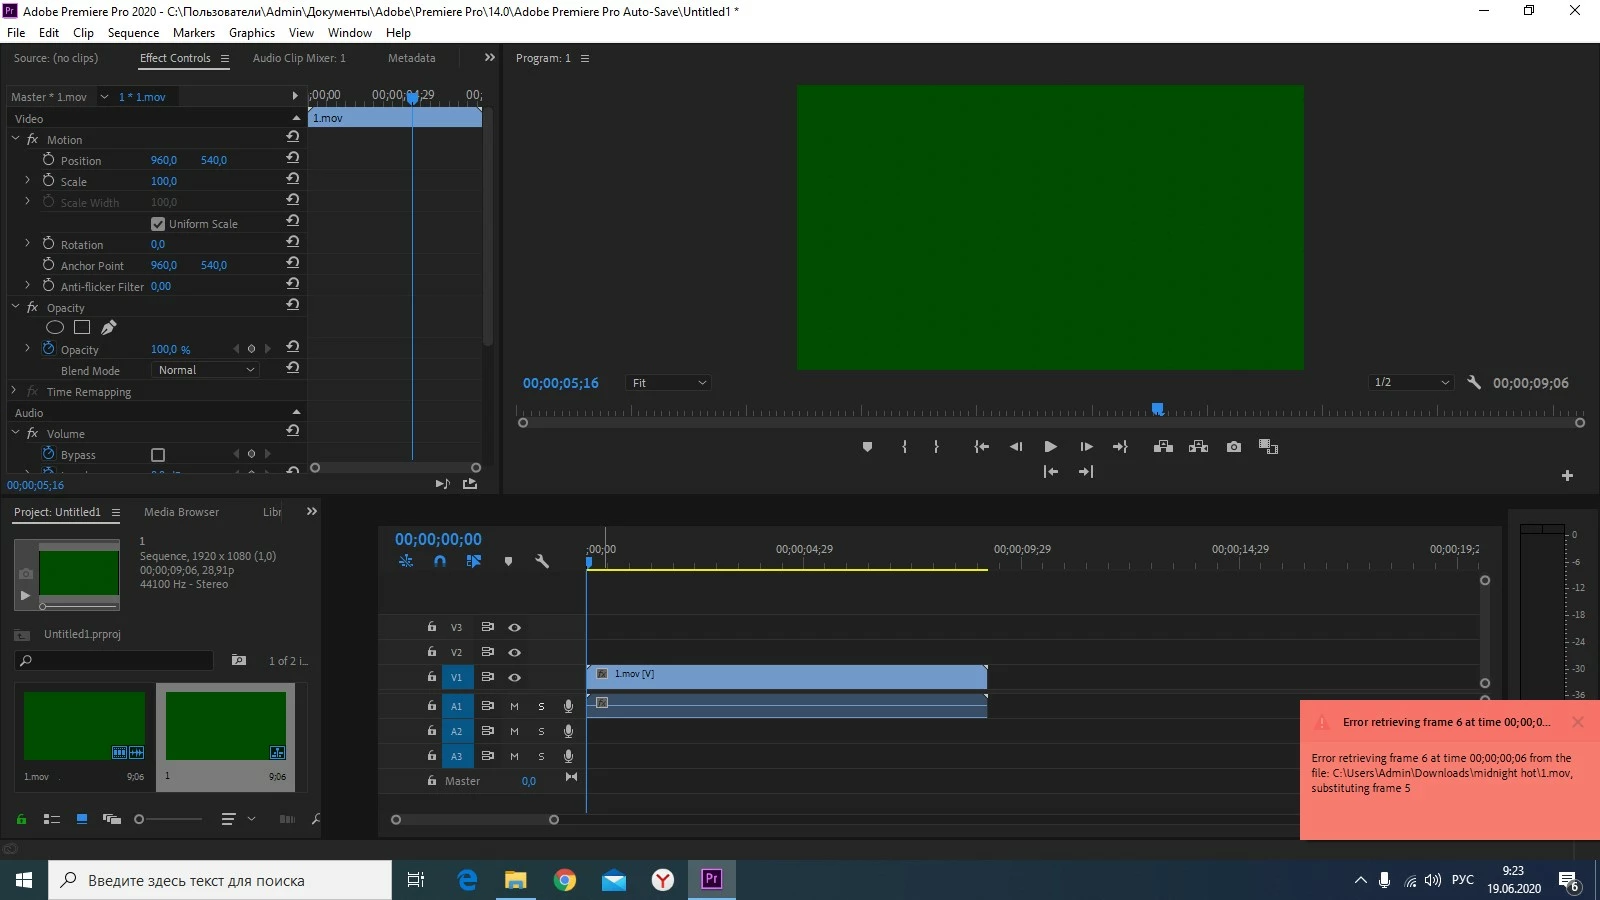Add a marker in the timeline
This screenshot has height=900, width=1600.
(x=508, y=561)
